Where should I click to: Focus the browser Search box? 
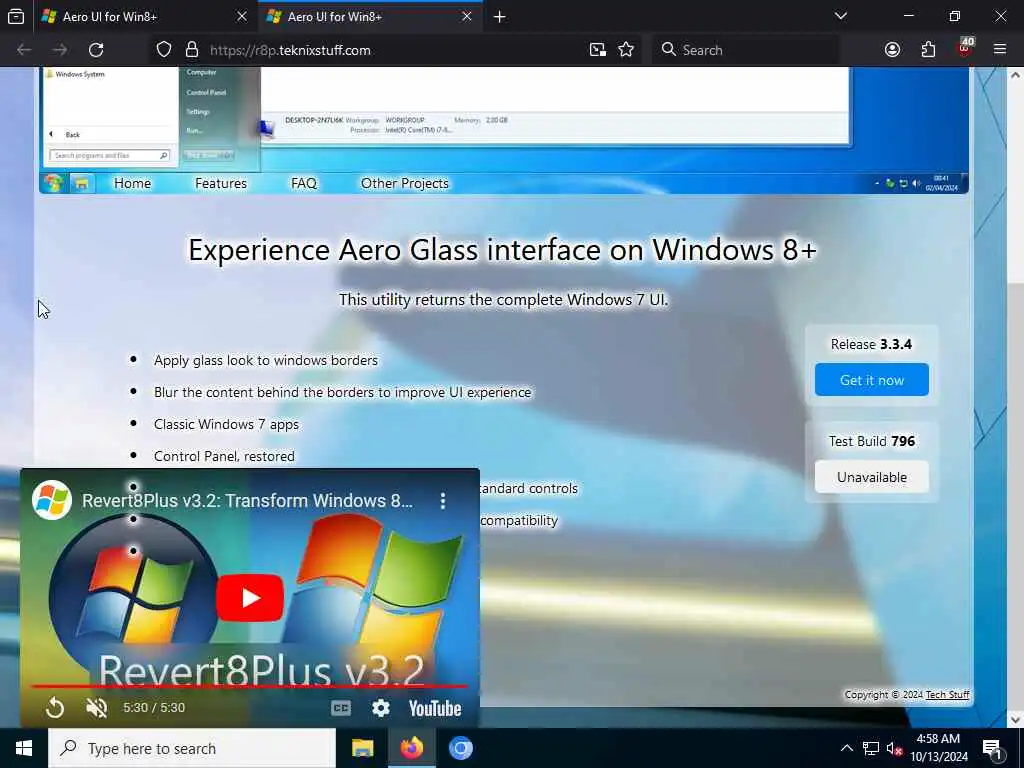tap(746, 50)
